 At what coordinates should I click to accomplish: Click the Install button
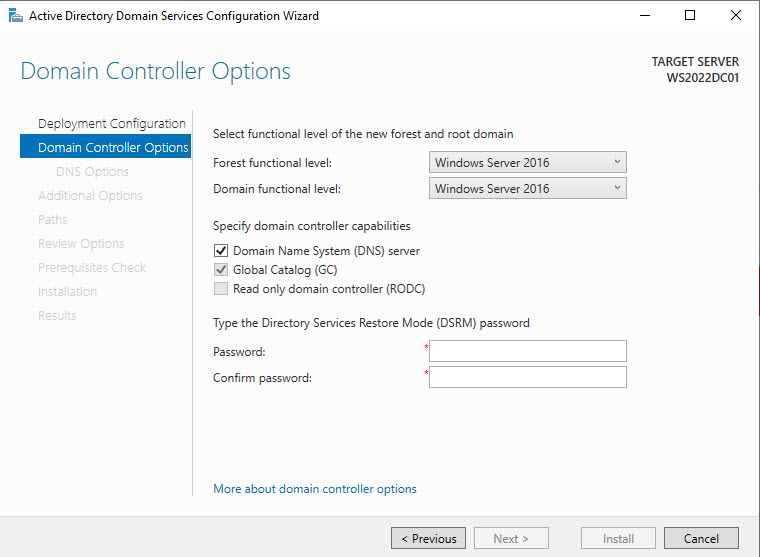[x=618, y=539]
